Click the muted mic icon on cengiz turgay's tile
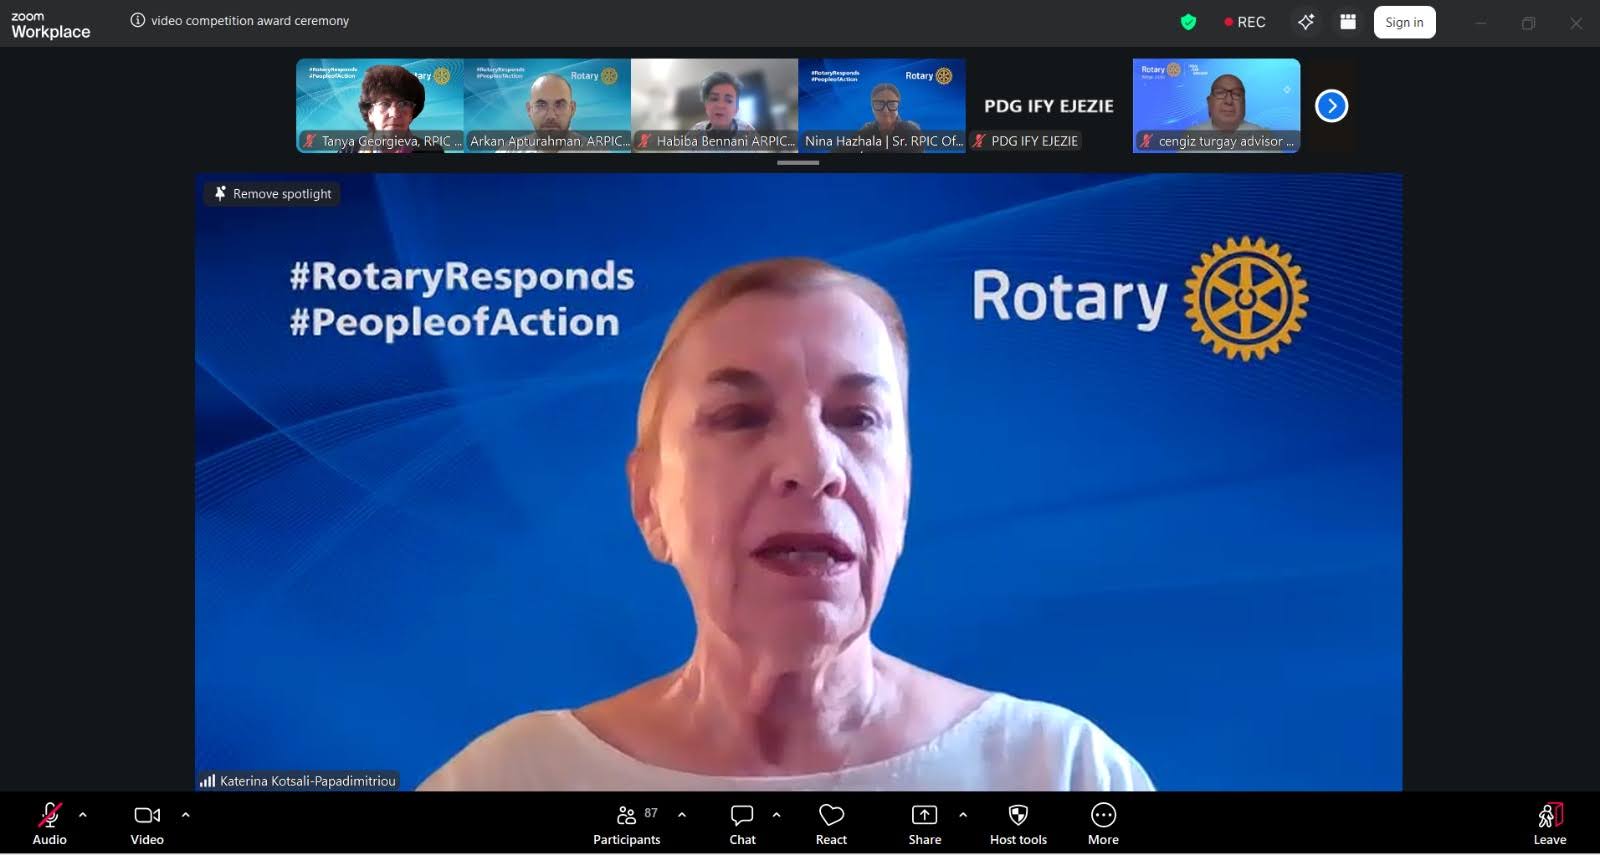Screen dimensions: 1600x855 point(1147,141)
